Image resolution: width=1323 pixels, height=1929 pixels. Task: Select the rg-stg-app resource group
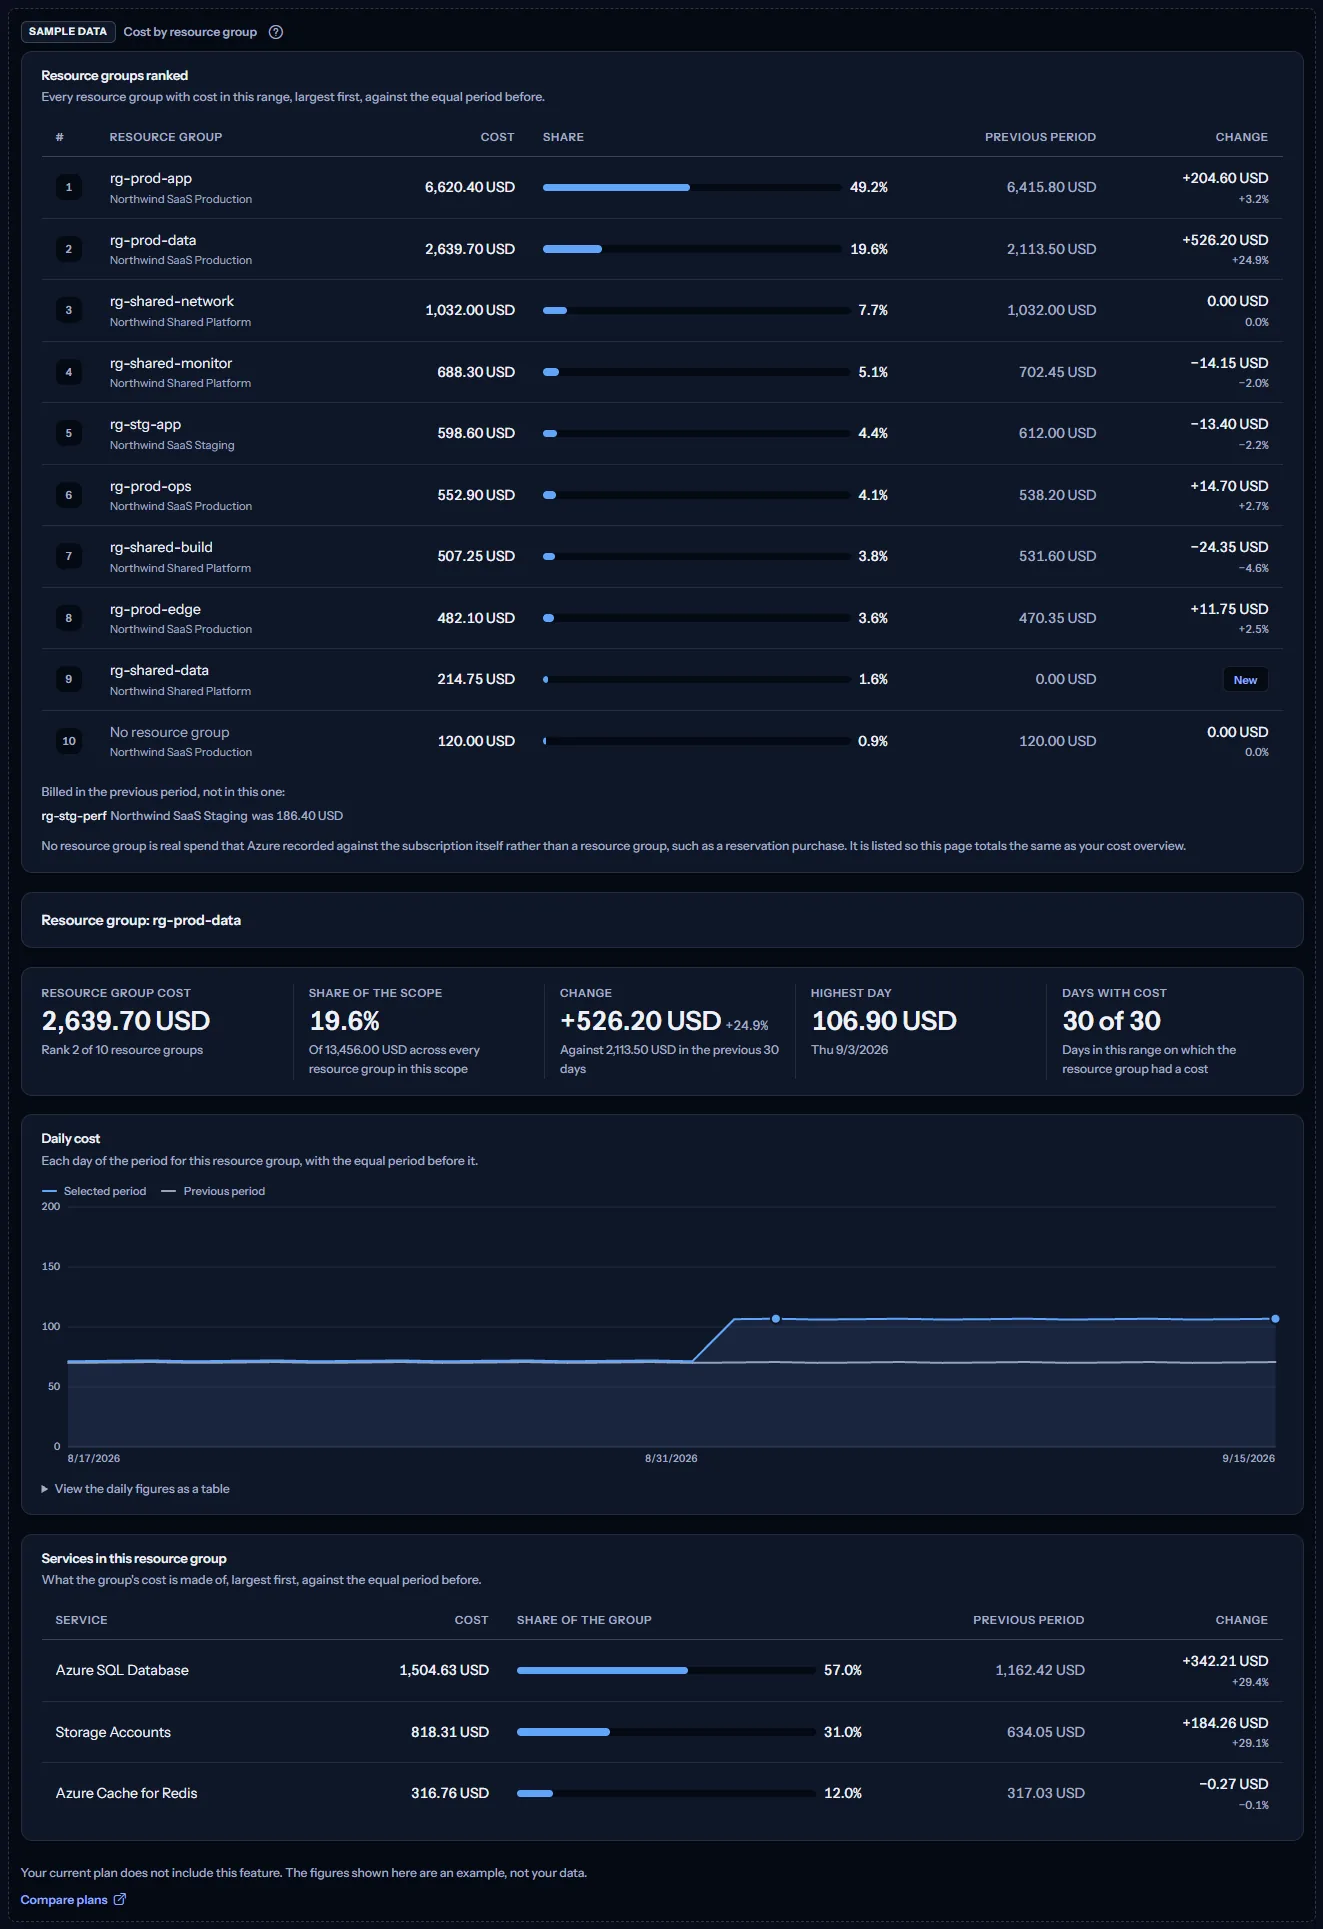tap(146, 424)
